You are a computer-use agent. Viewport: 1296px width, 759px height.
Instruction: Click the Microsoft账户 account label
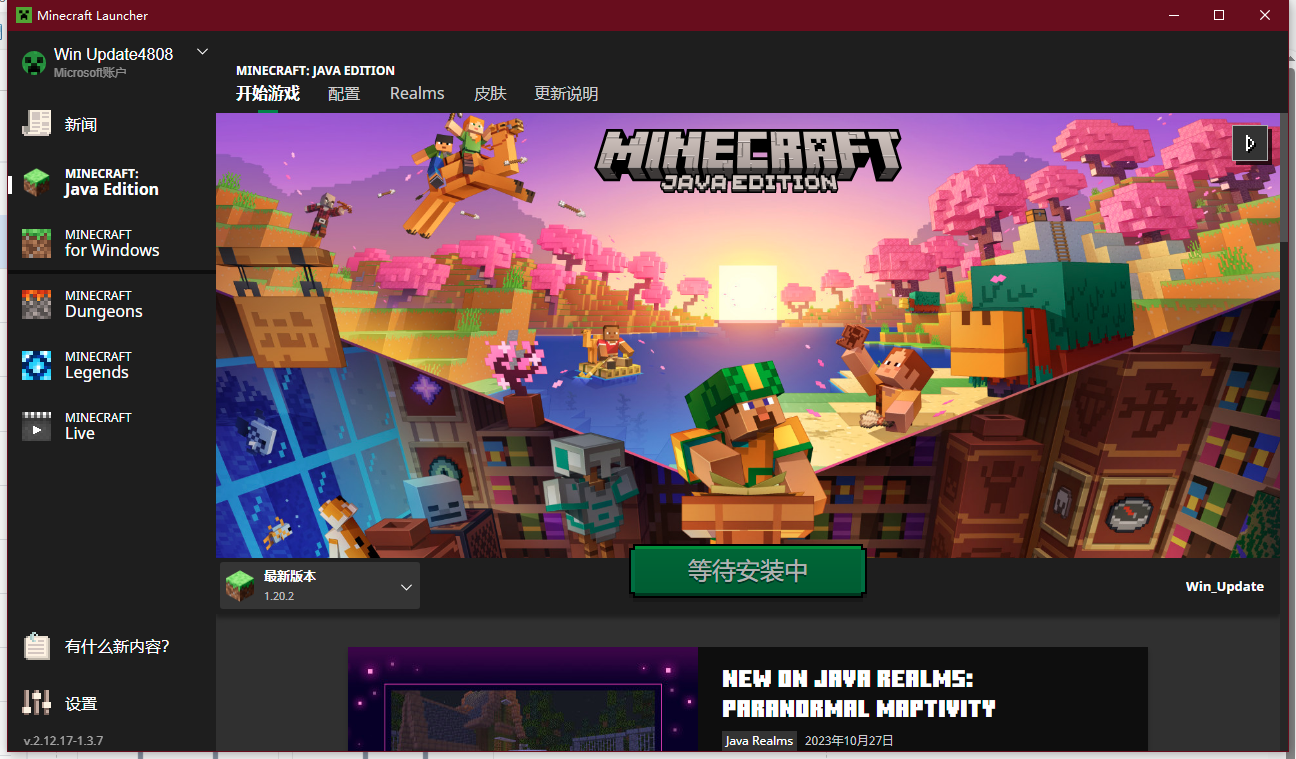point(90,73)
